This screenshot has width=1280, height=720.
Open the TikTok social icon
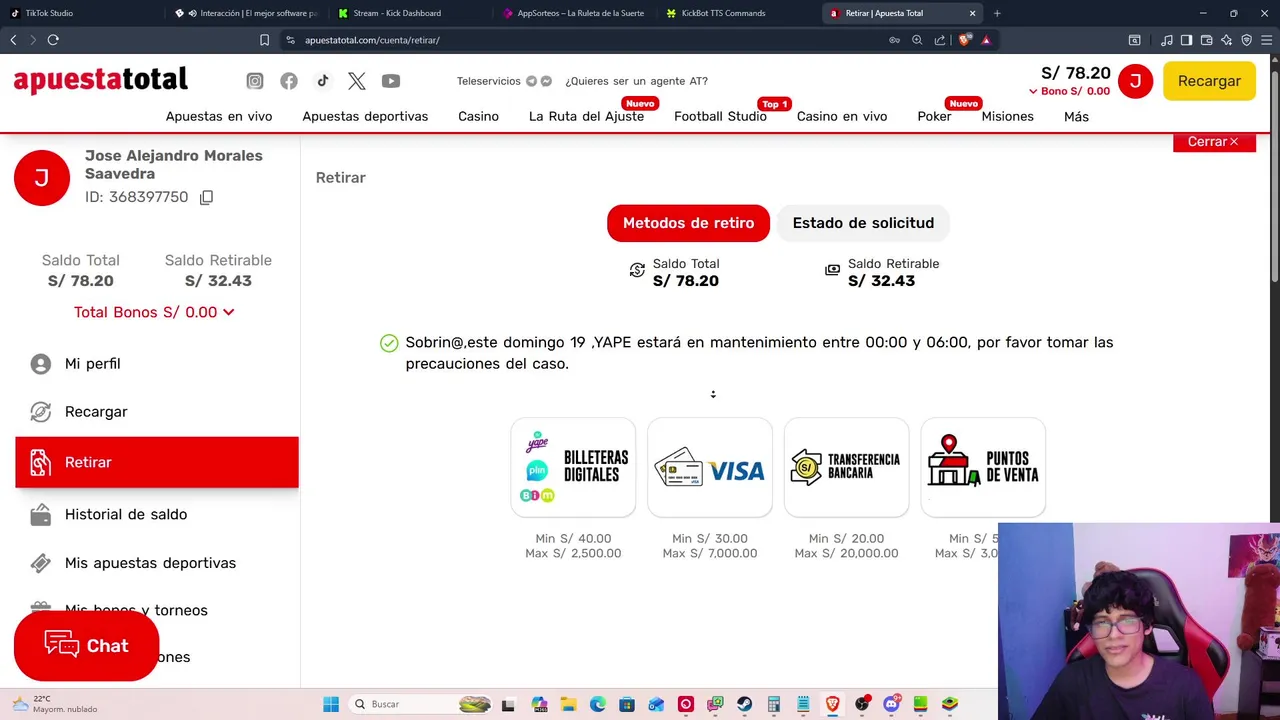tap(322, 81)
